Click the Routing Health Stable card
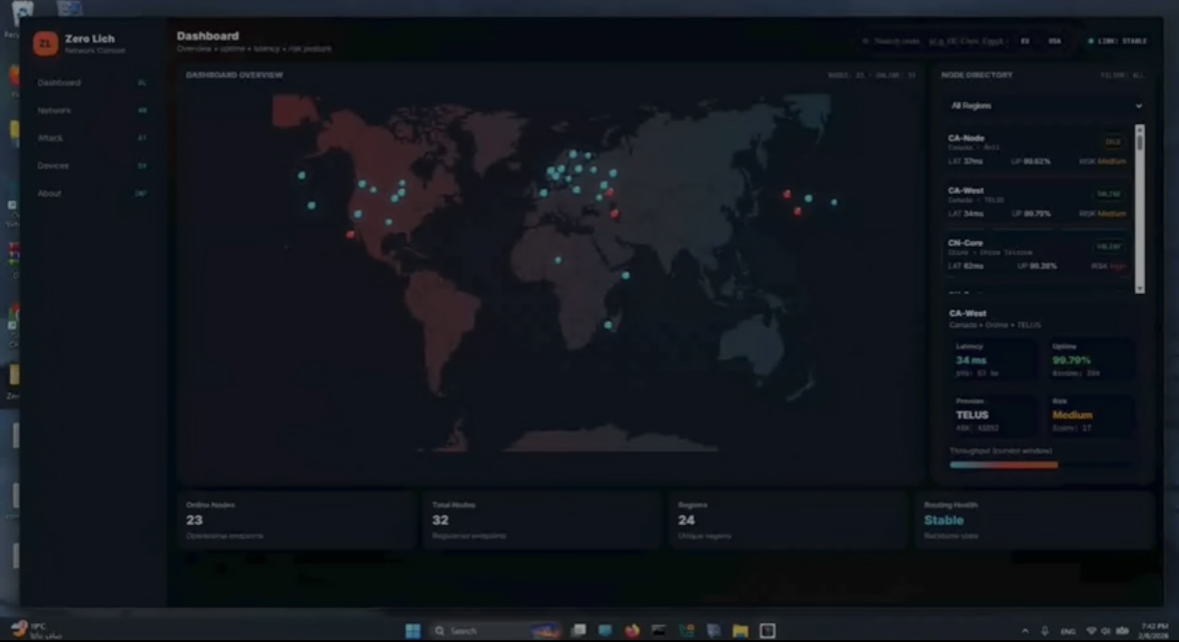Image resolution: width=1179 pixels, height=642 pixels. click(x=1034, y=520)
